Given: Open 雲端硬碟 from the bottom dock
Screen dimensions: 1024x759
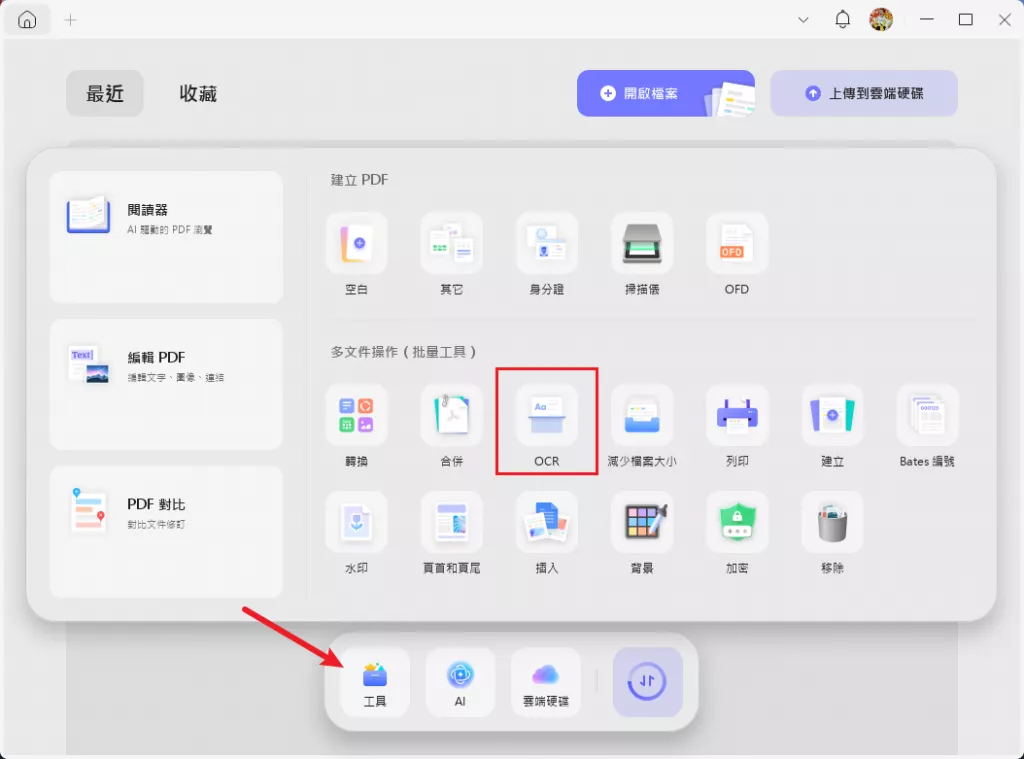Looking at the screenshot, I should pos(546,681).
